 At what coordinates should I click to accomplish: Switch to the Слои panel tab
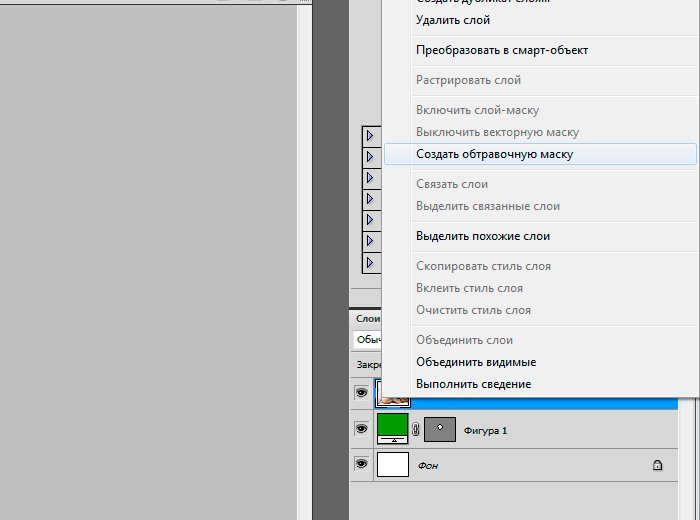click(x=369, y=319)
